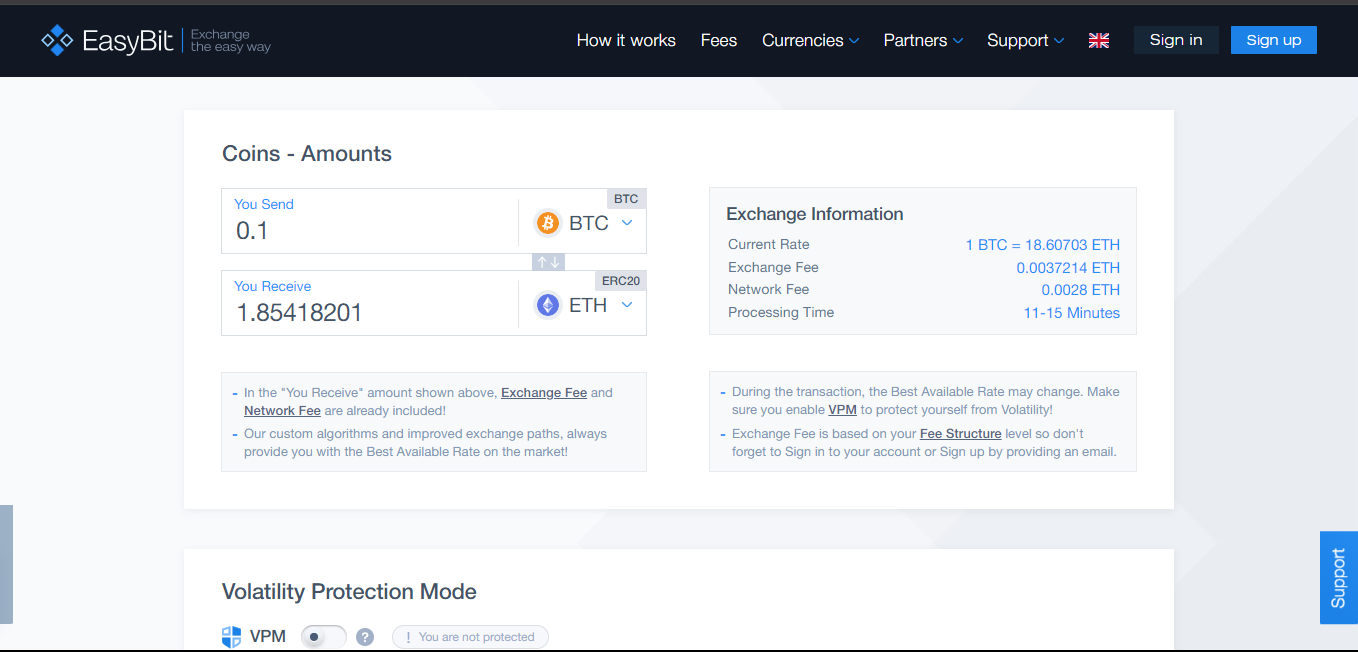Click the 'Volatility Protection Mode' heading

click(x=349, y=591)
